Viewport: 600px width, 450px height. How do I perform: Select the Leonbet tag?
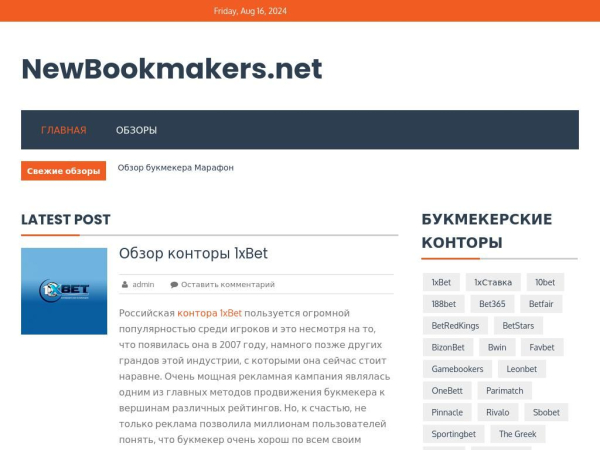click(522, 369)
